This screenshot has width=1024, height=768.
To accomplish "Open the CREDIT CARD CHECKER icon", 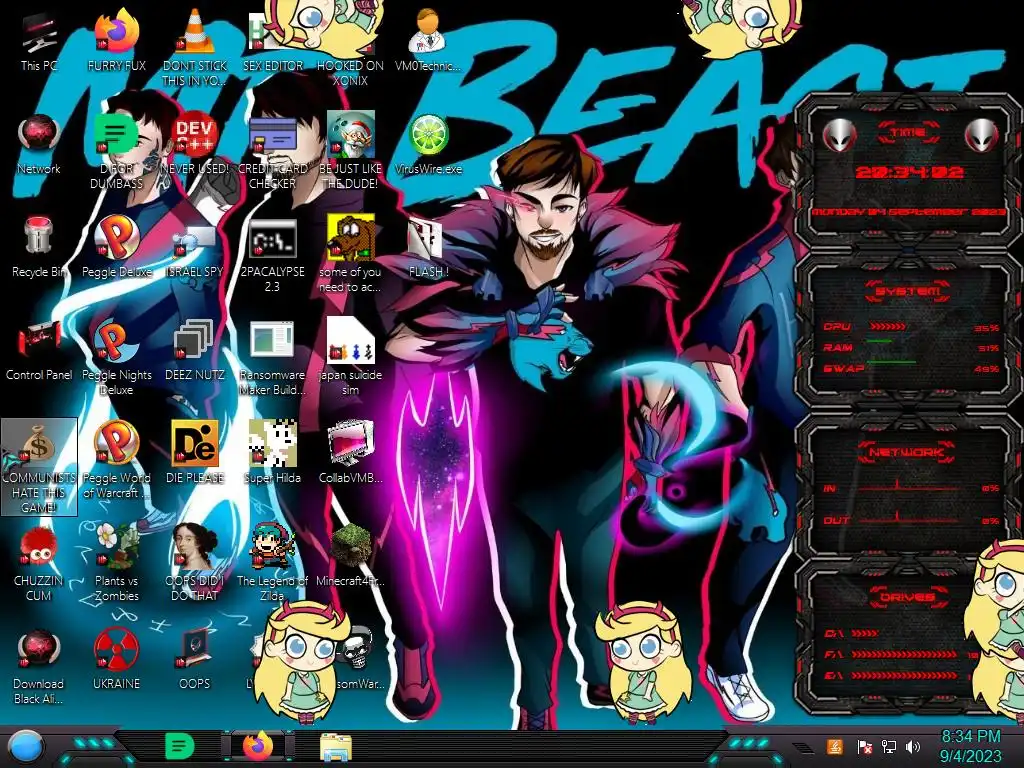I will click(x=272, y=151).
